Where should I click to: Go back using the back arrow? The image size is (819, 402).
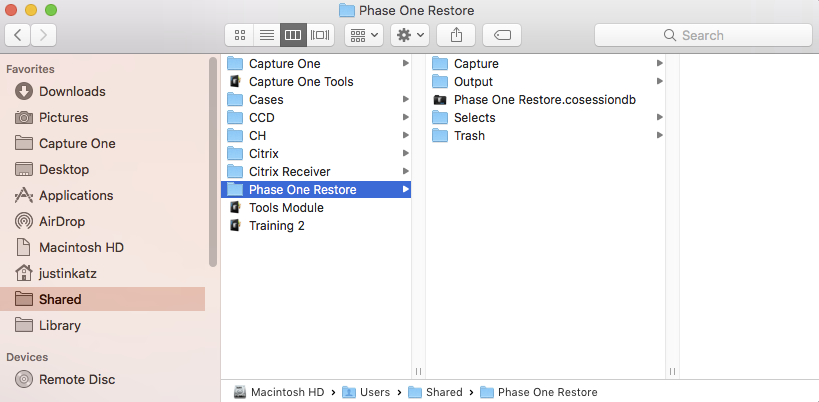[18, 36]
